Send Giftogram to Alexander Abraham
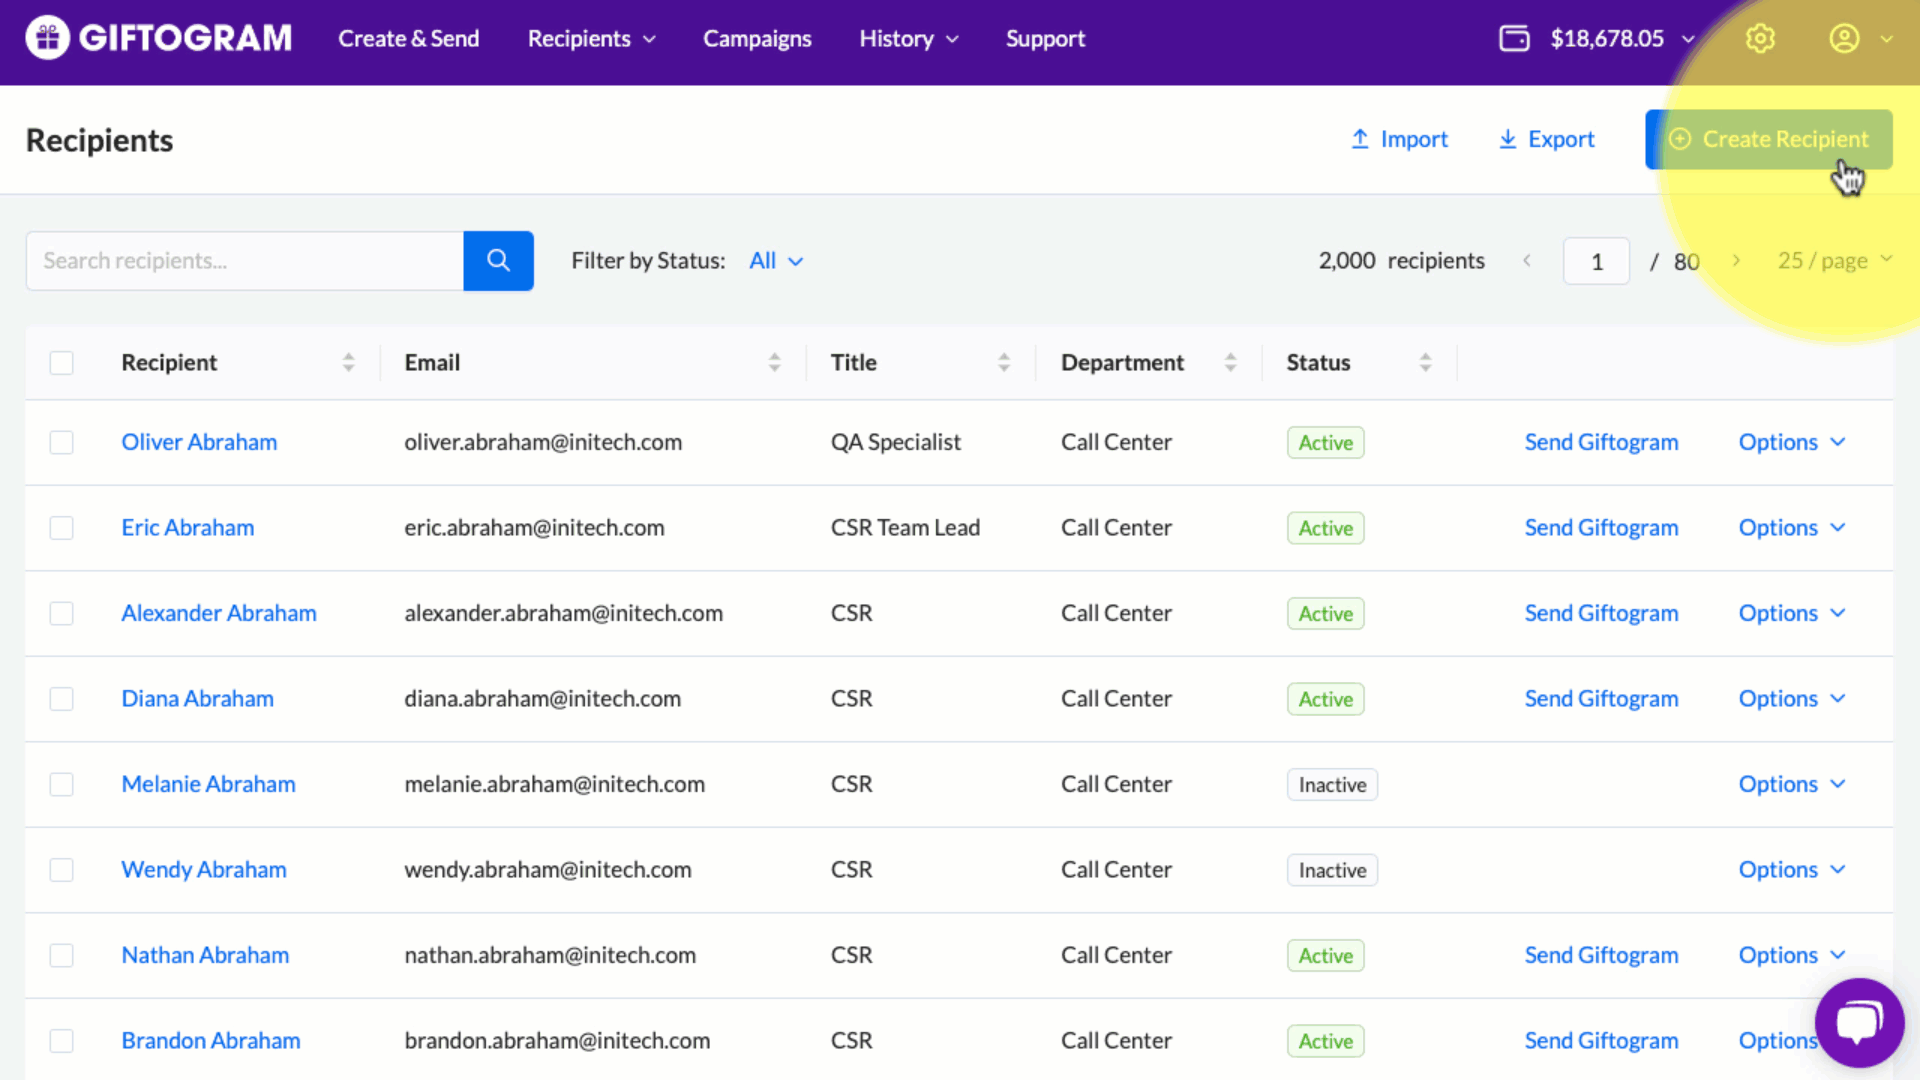This screenshot has height=1080, width=1920. tap(1601, 613)
